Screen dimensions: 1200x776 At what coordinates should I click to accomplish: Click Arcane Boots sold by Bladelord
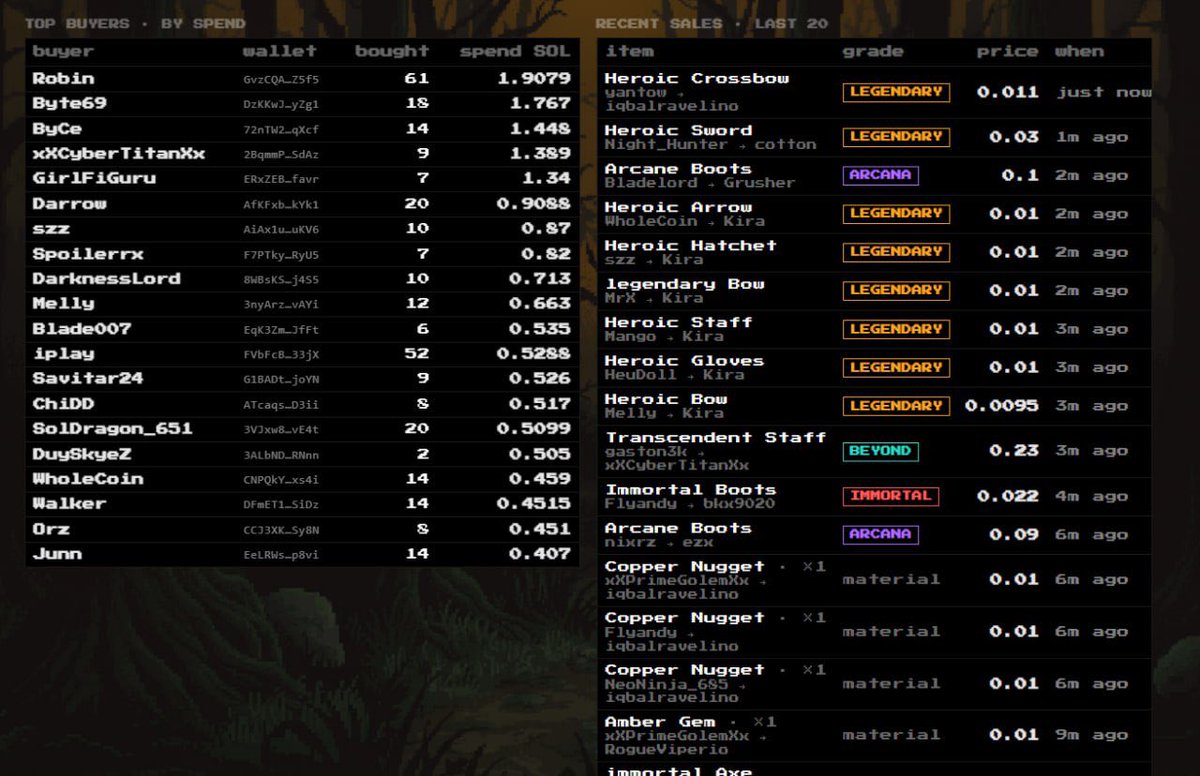coord(678,169)
